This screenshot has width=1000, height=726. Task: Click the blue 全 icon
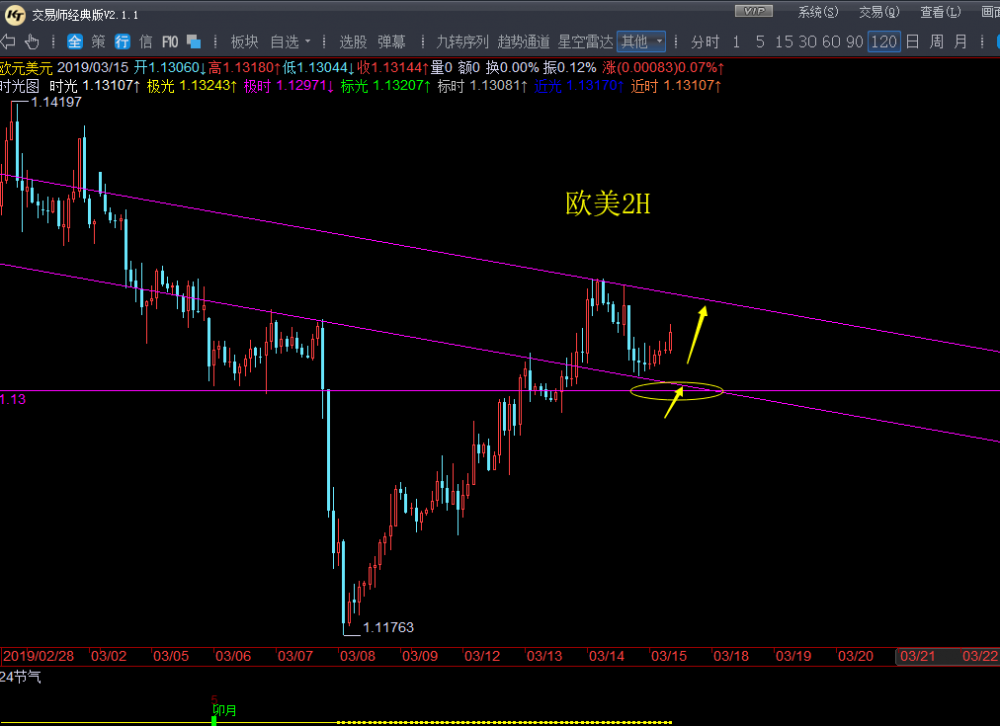75,42
